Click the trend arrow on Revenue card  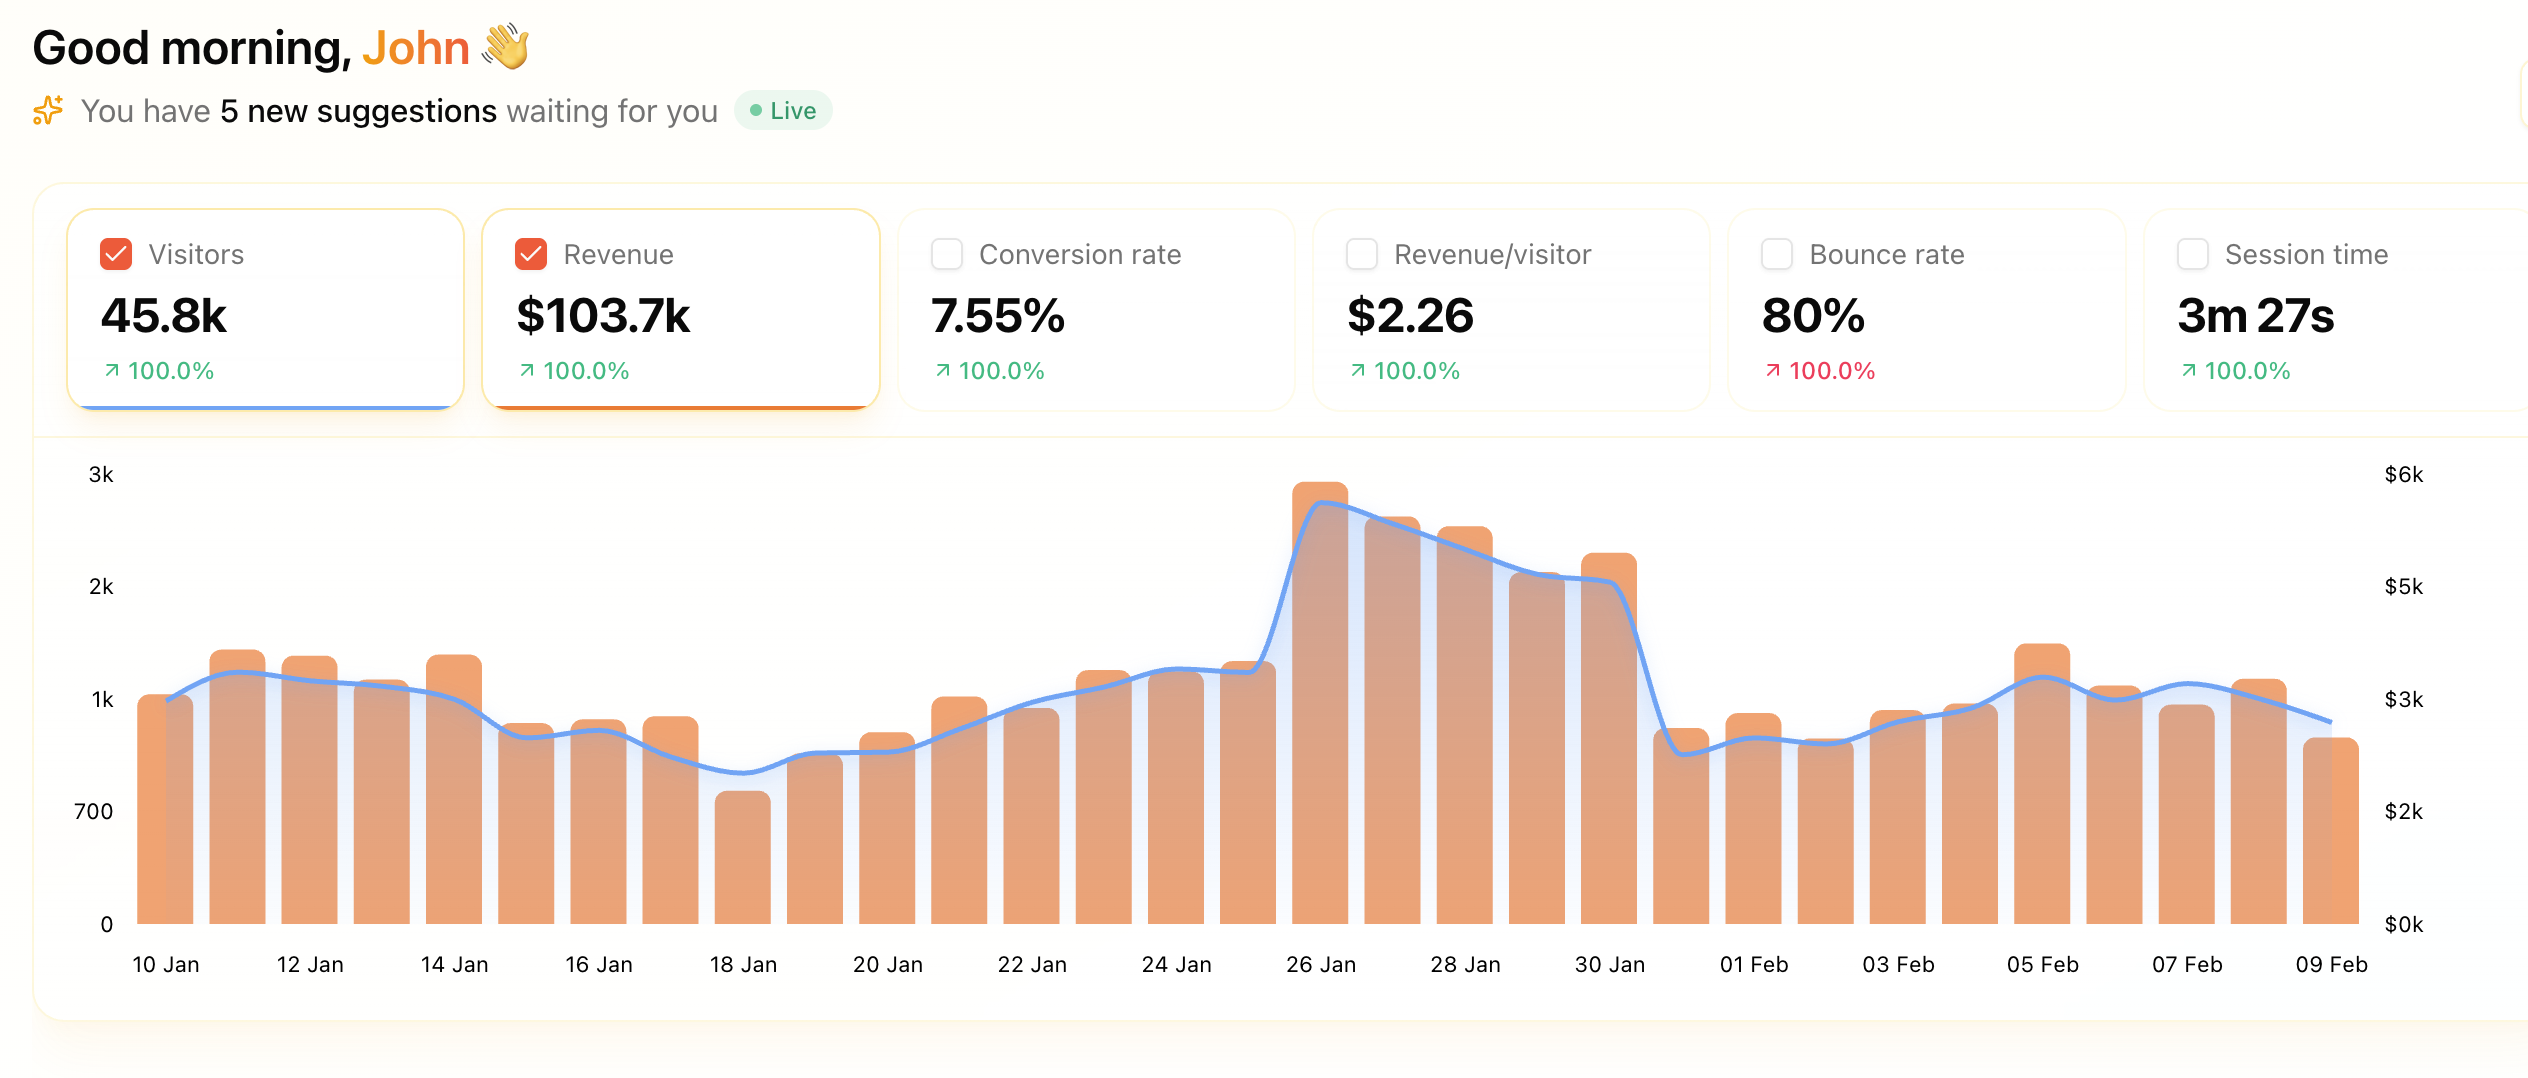[527, 370]
